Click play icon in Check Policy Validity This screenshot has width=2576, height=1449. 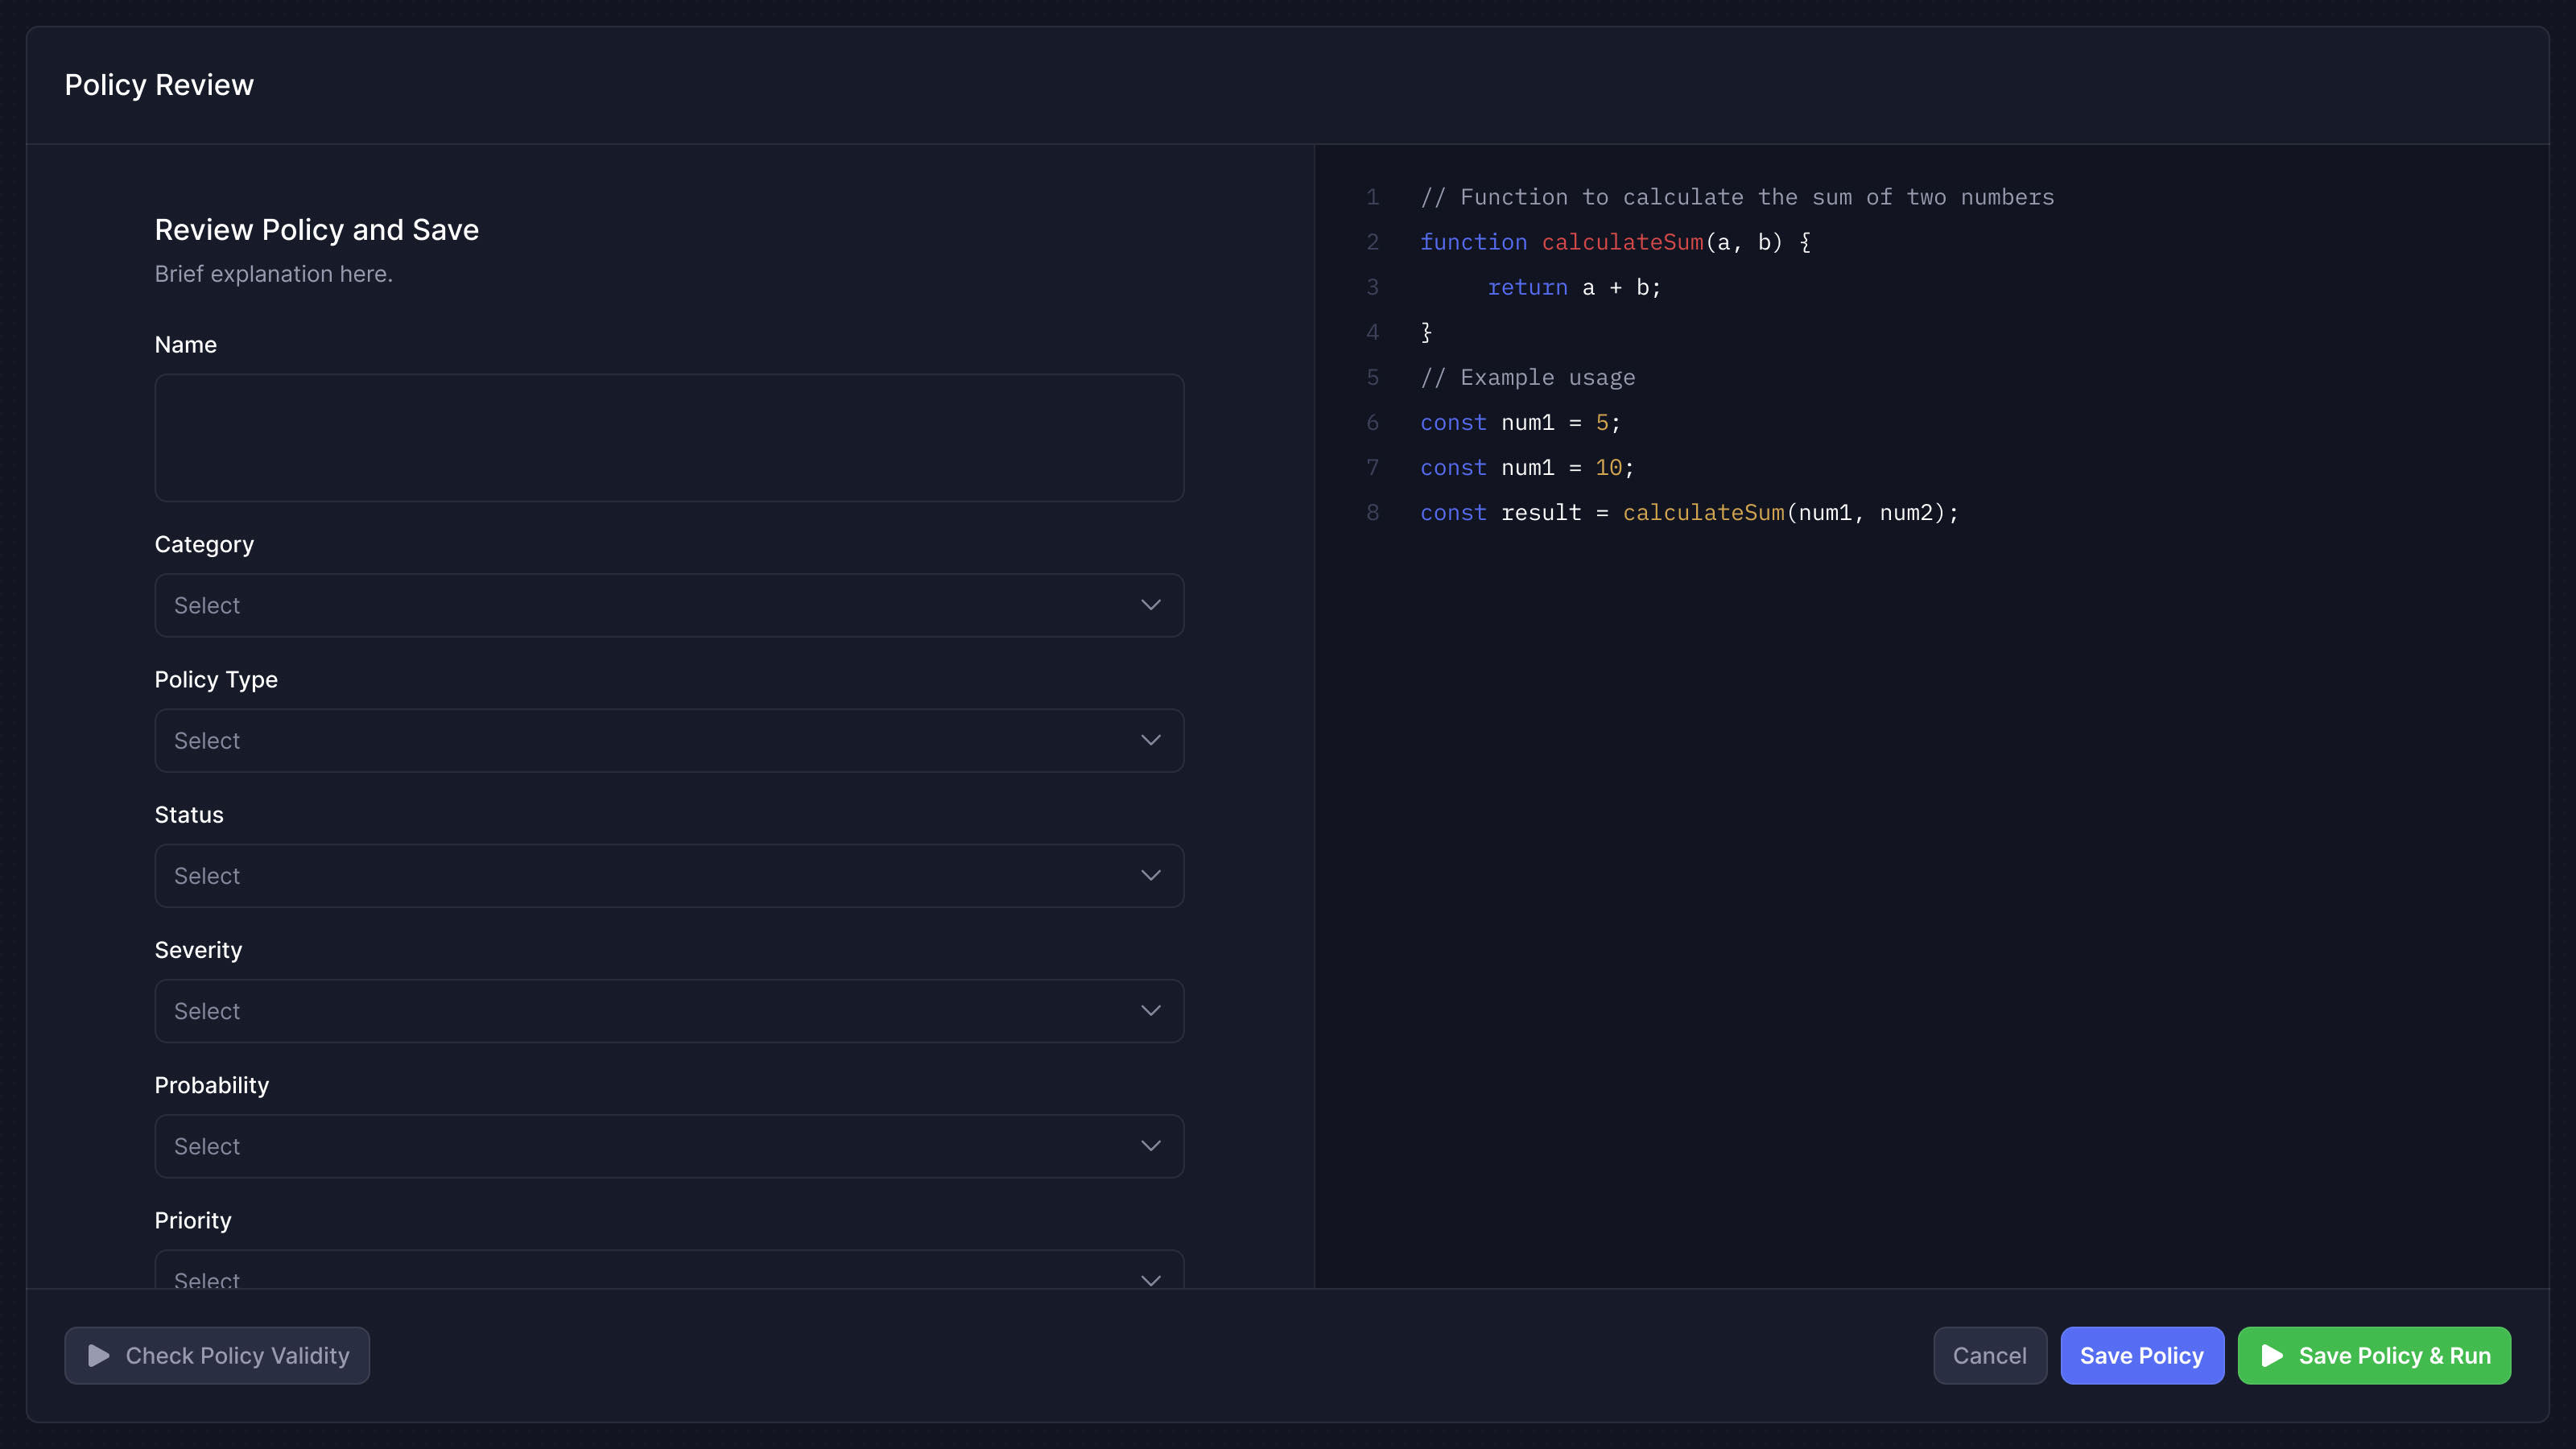coord(98,1355)
